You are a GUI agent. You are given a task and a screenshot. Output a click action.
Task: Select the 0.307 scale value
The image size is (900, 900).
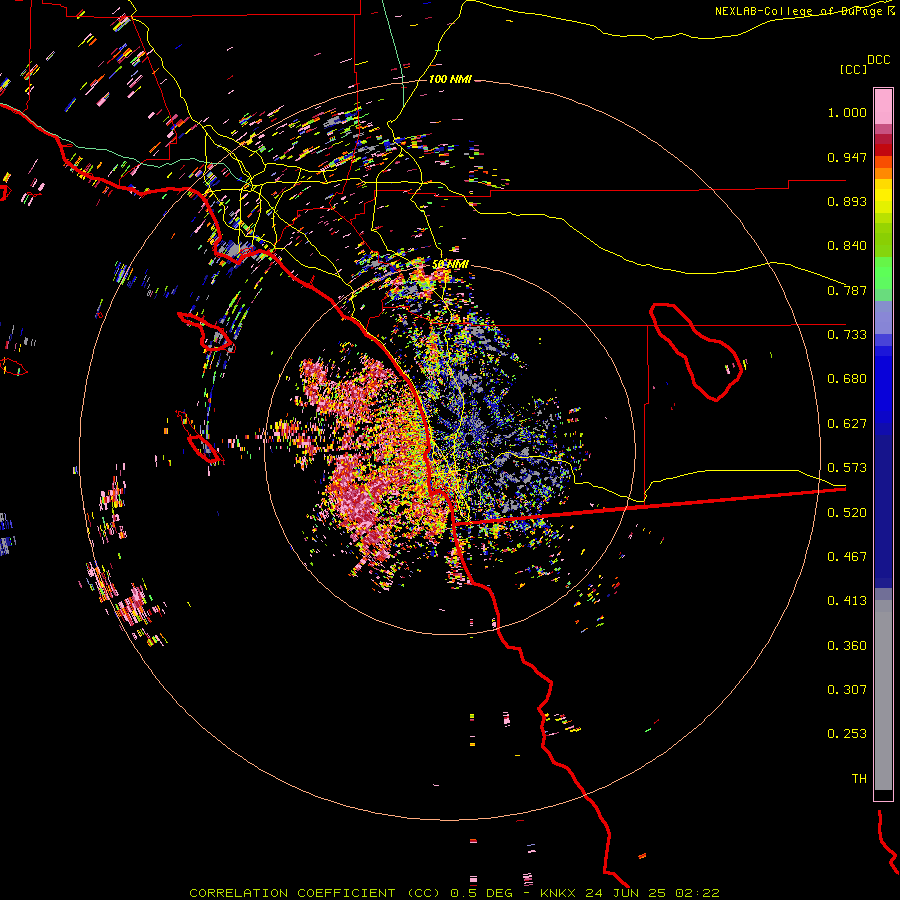[x=847, y=690]
